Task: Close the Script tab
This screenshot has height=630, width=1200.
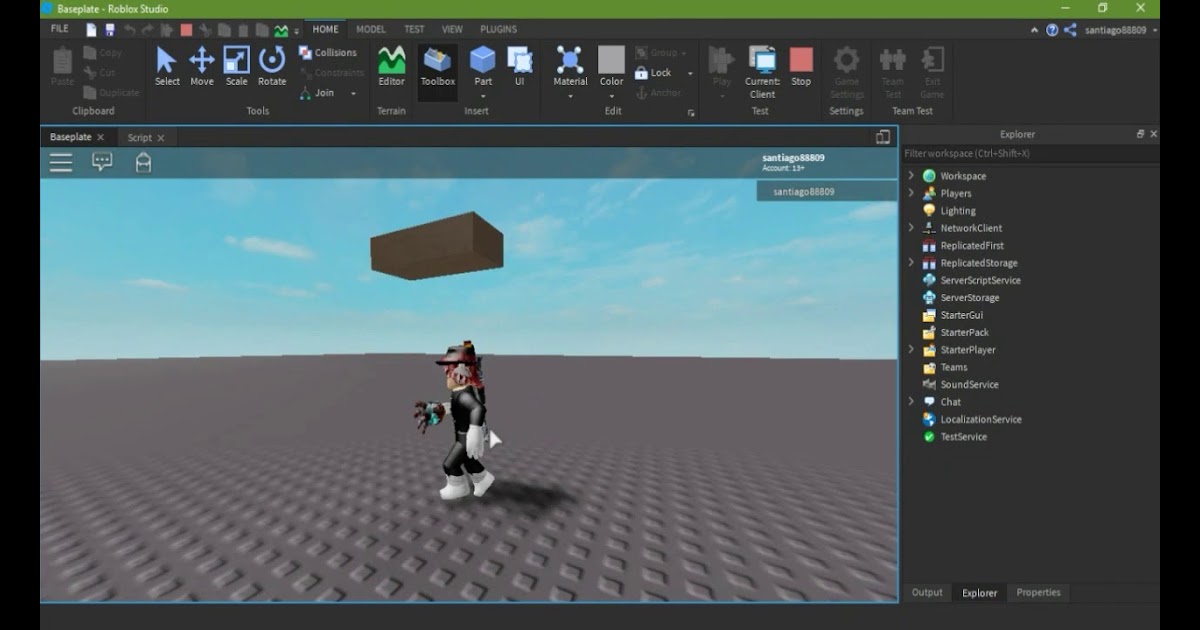Action: pos(161,138)
